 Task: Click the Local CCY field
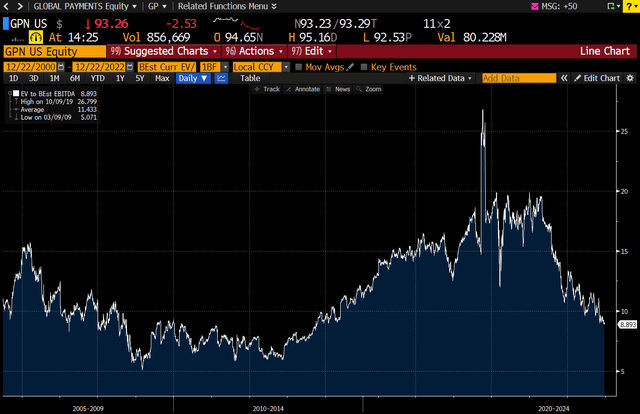257,67
